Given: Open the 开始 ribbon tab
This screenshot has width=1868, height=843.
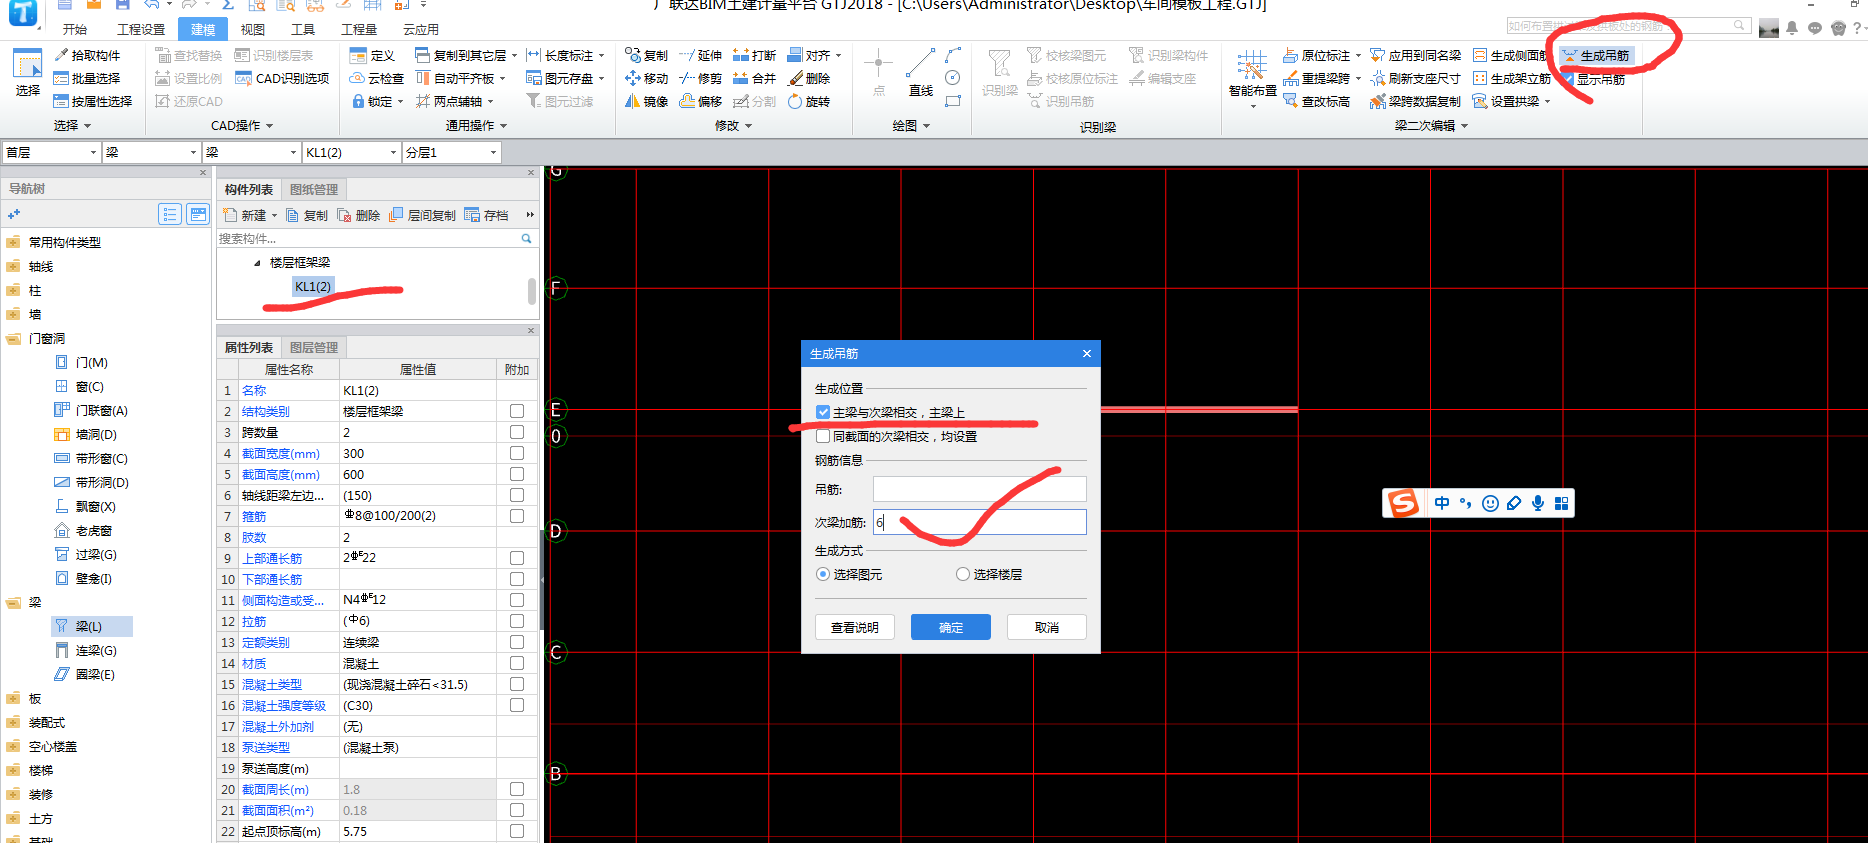Looking at the screenshot, I should 74,29.
